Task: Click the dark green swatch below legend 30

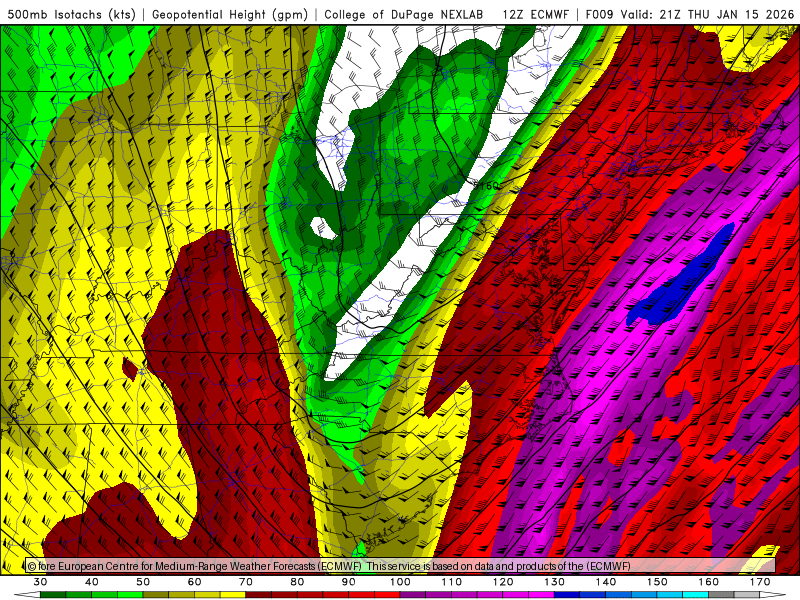Action: pyautogui.click(x=53, y=595)
